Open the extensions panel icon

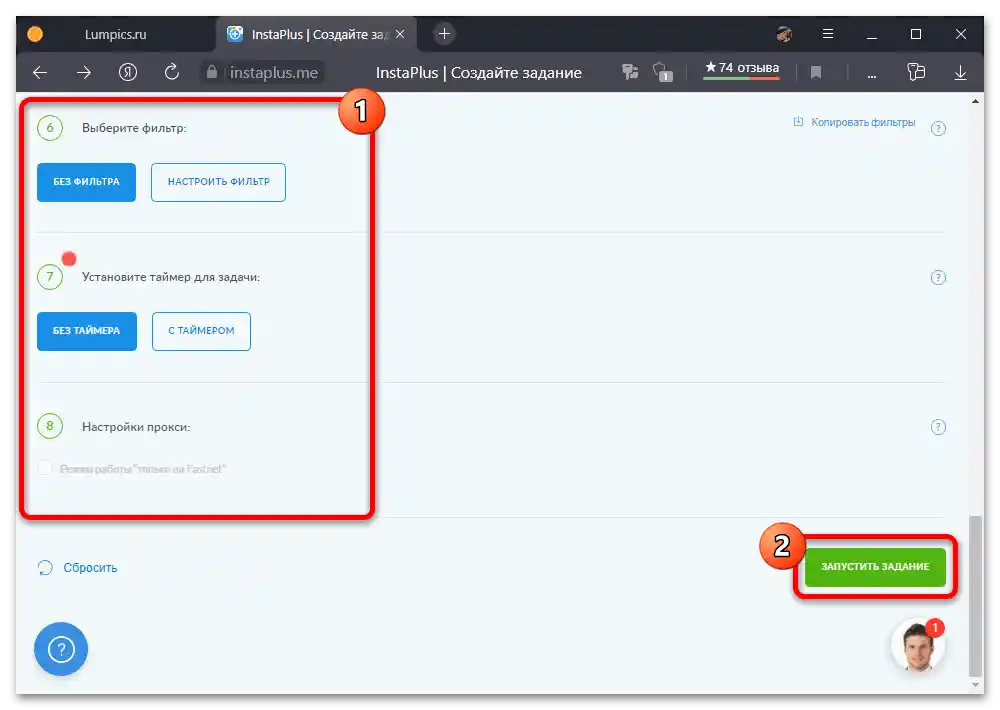click(x=916, y=72)
